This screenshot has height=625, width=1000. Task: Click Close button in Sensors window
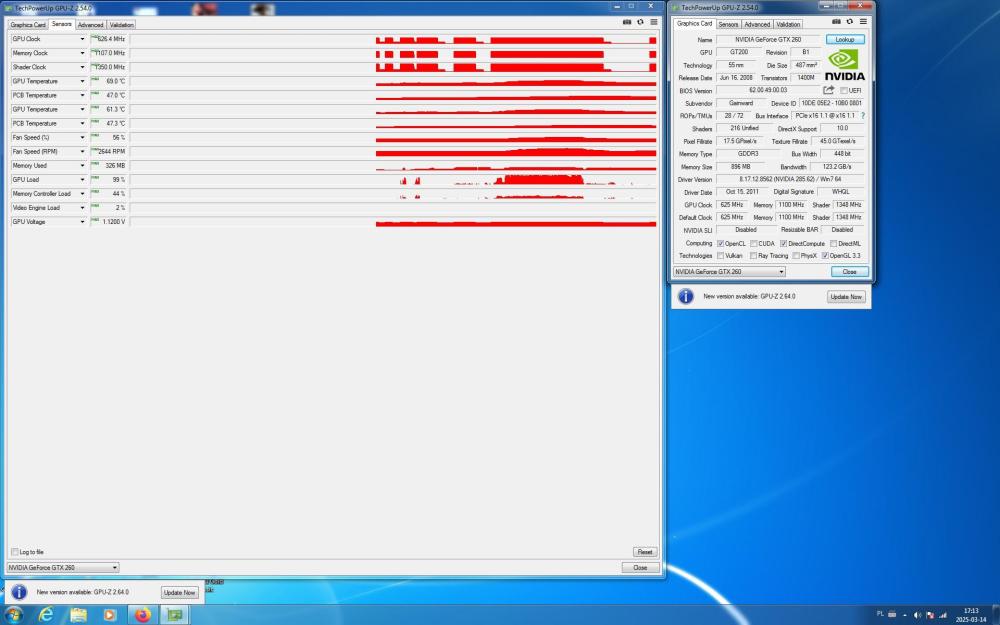click(640, 568)
